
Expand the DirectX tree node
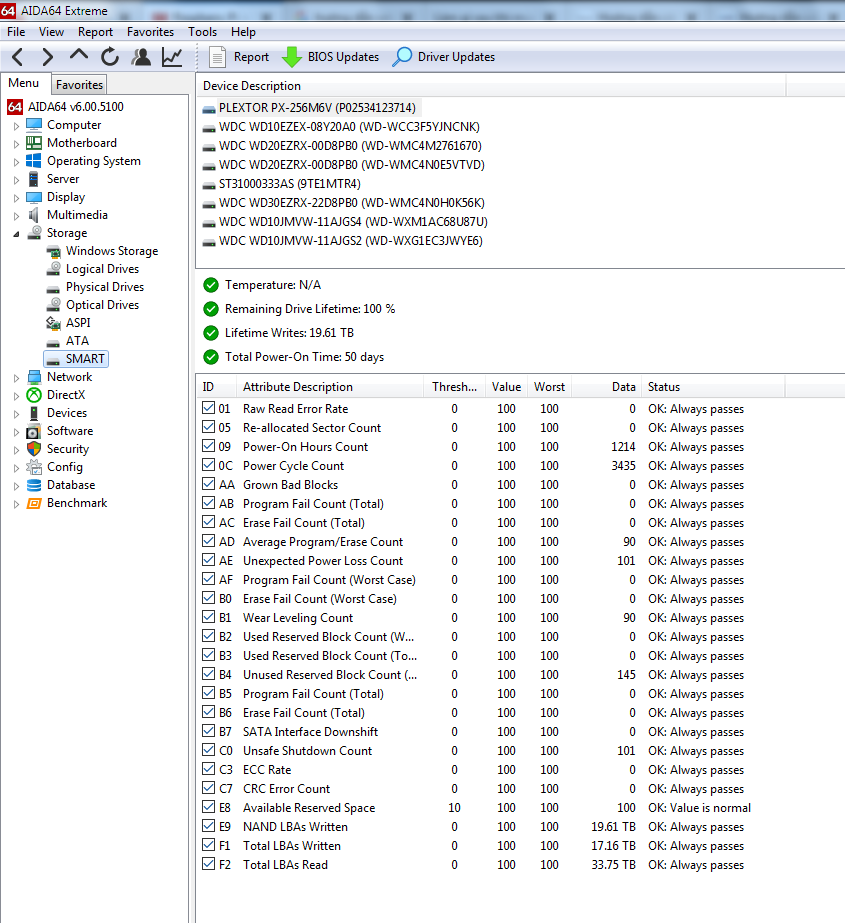[x=16, y=396]
